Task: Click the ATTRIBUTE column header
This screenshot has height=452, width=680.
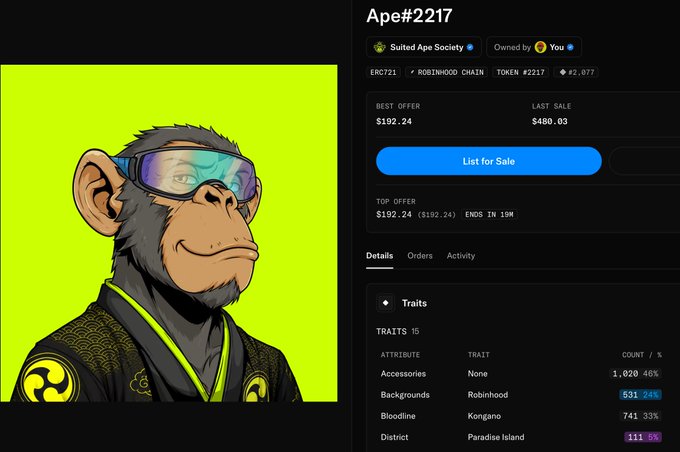Action: click(400, 355)
